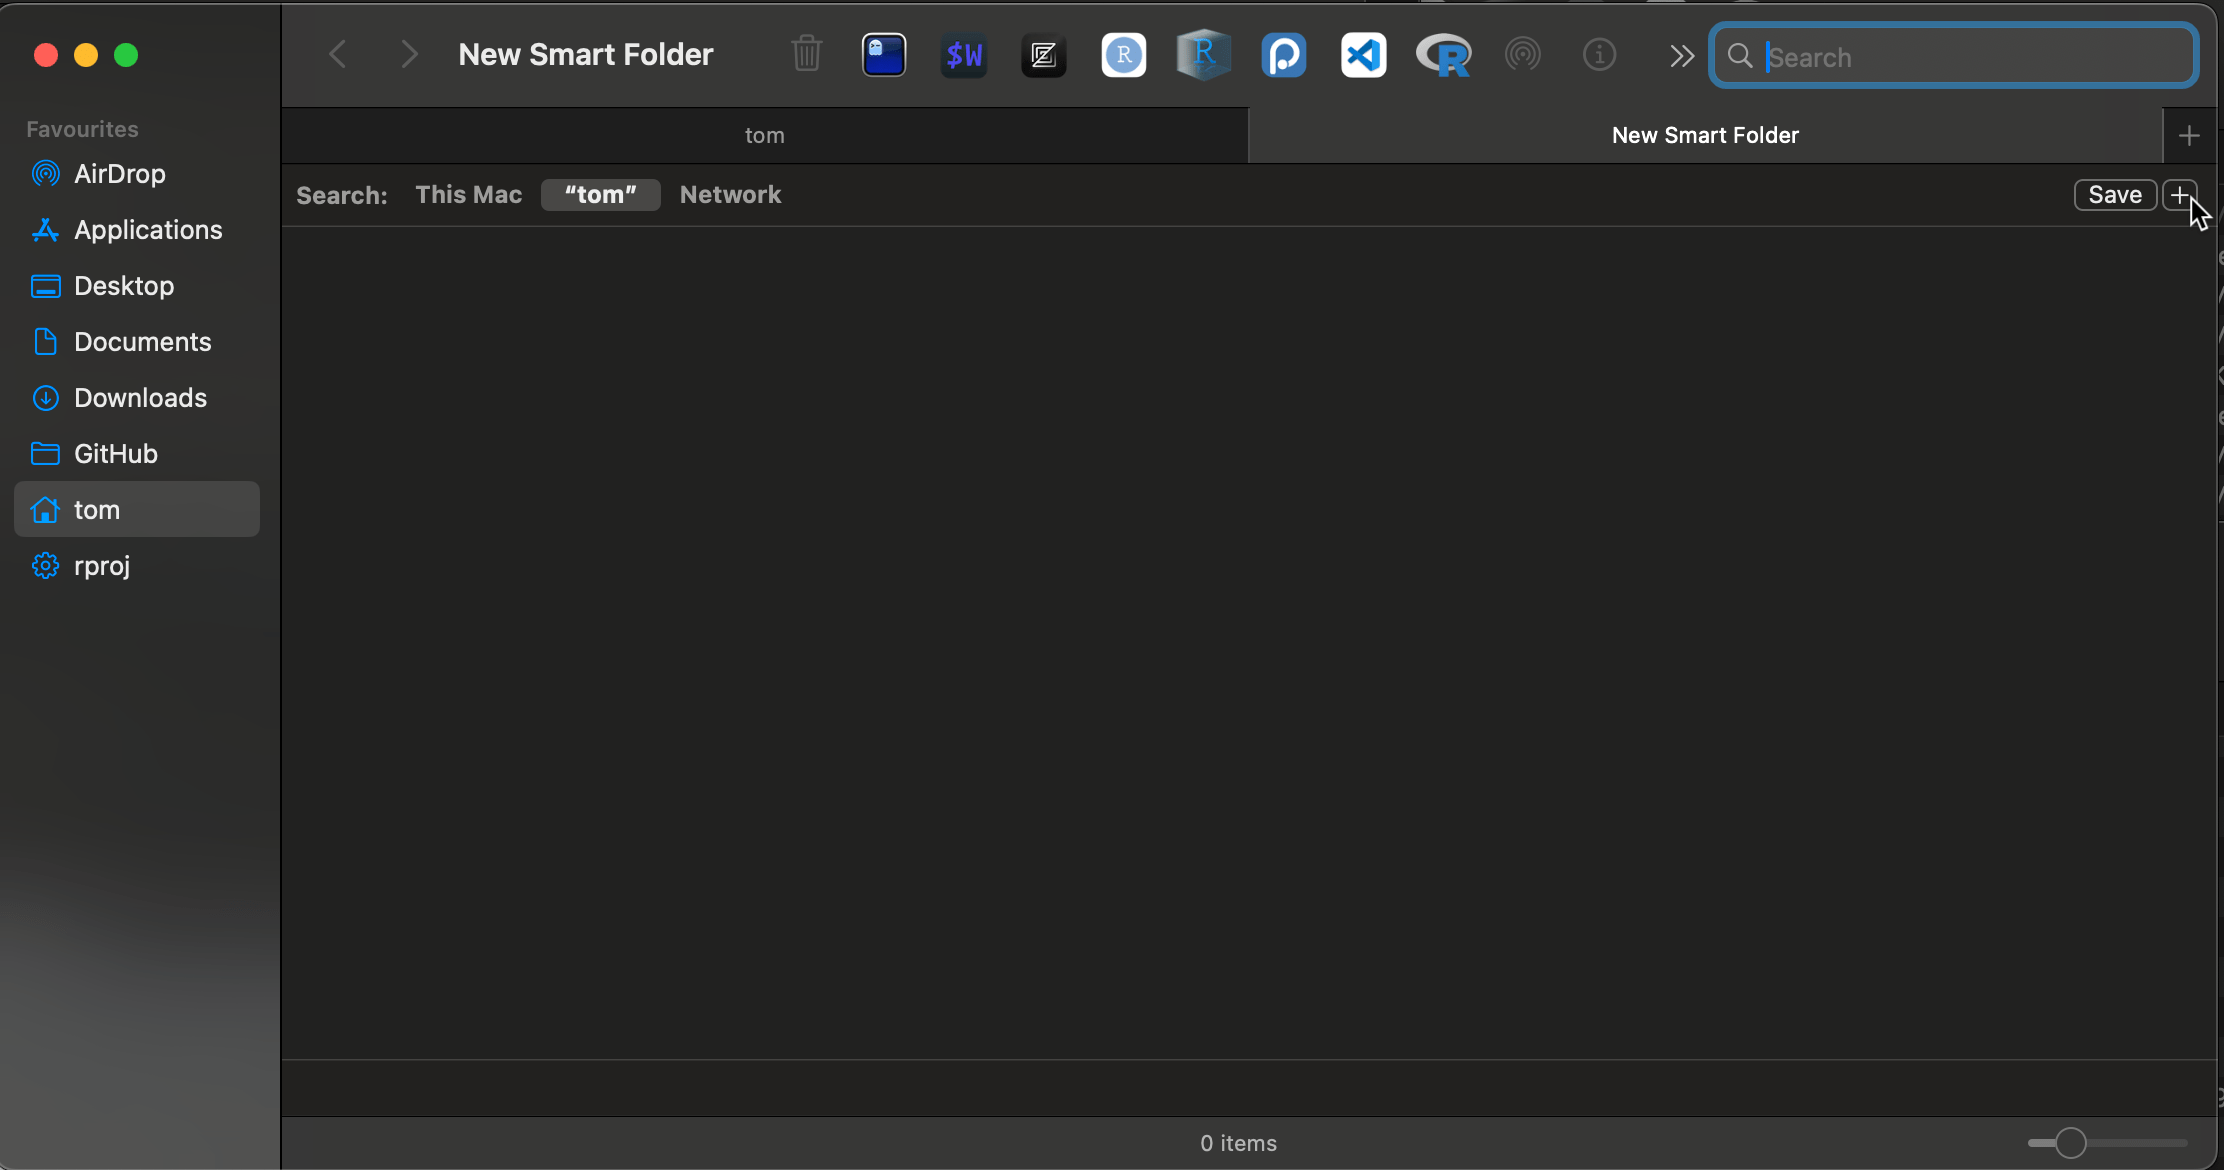Select Network search scope
This screenshot has height=1170, width=2224.
(730, 193)
